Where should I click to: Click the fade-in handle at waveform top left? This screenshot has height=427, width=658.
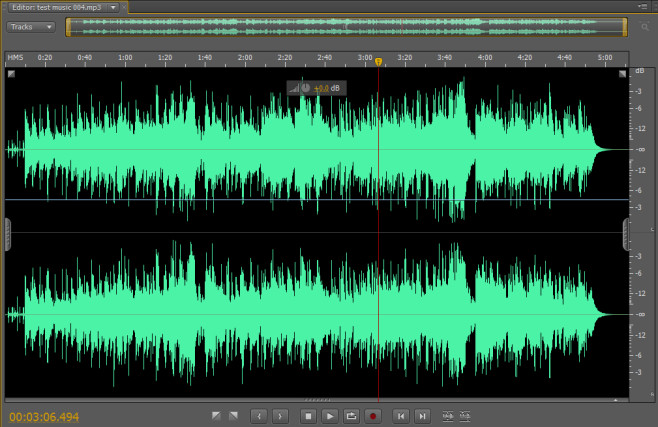pyautogui.click(x=11, y=74)
